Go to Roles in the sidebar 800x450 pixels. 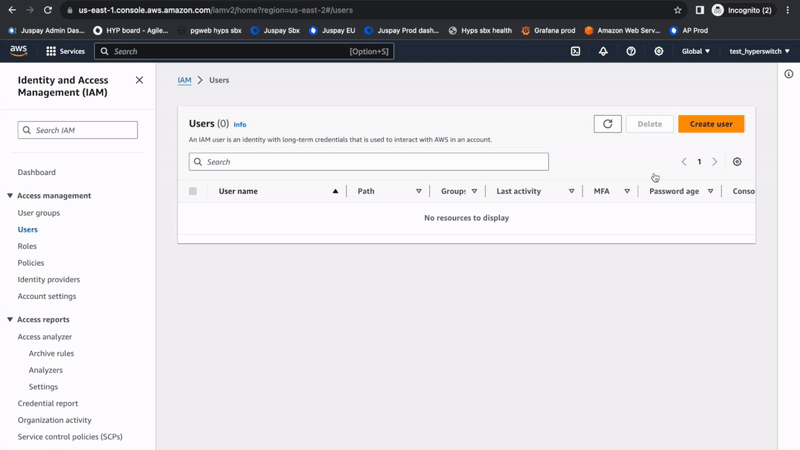(x=27, y=246)
